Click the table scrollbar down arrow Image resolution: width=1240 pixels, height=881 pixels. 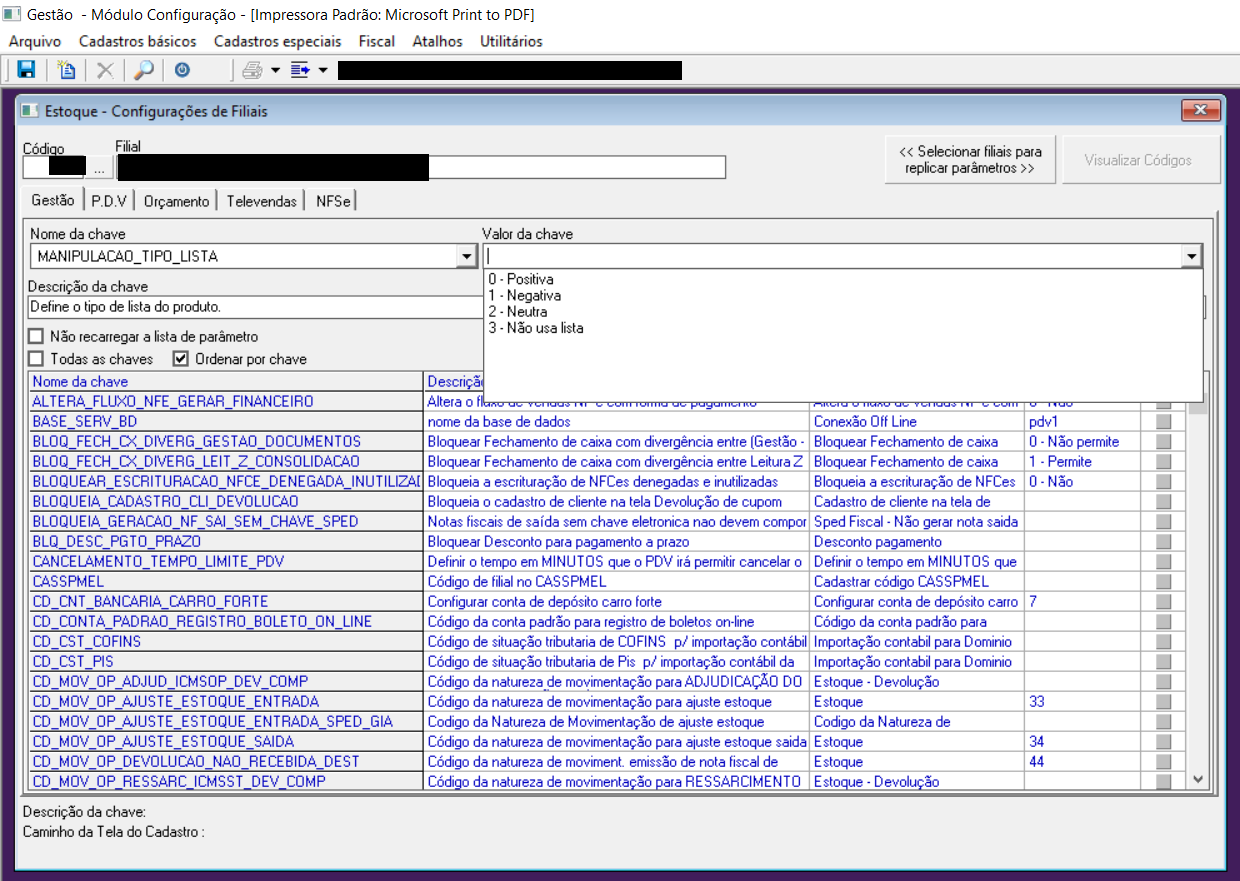coord(1199,780)
